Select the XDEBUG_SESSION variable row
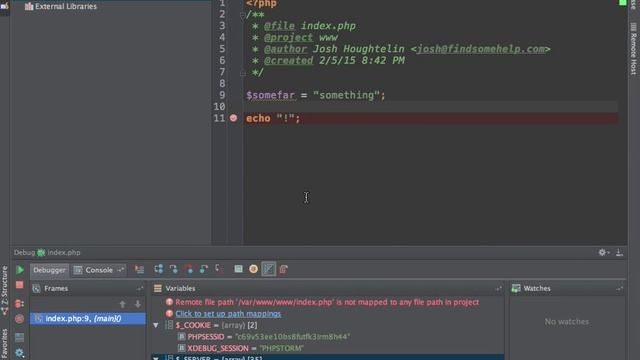640x360 pixels. click(x=328, y=348)
